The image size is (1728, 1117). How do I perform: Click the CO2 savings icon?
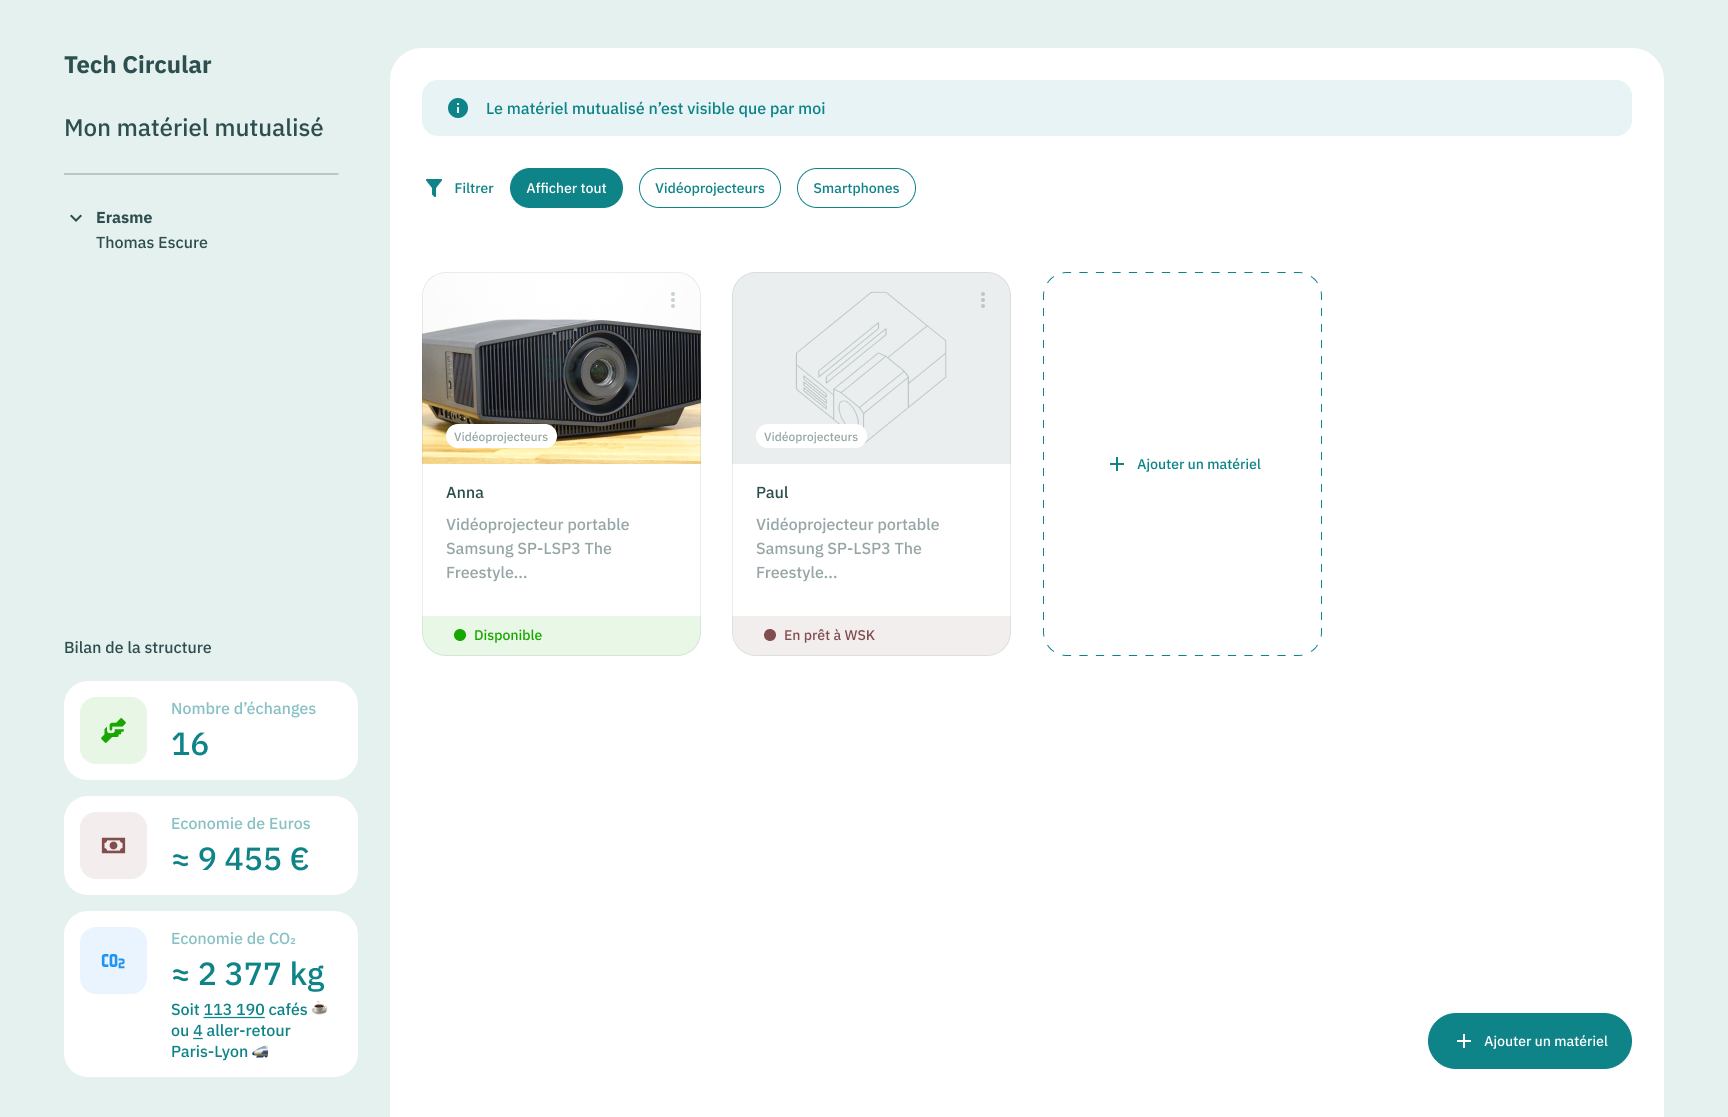(x=113, y=961)
